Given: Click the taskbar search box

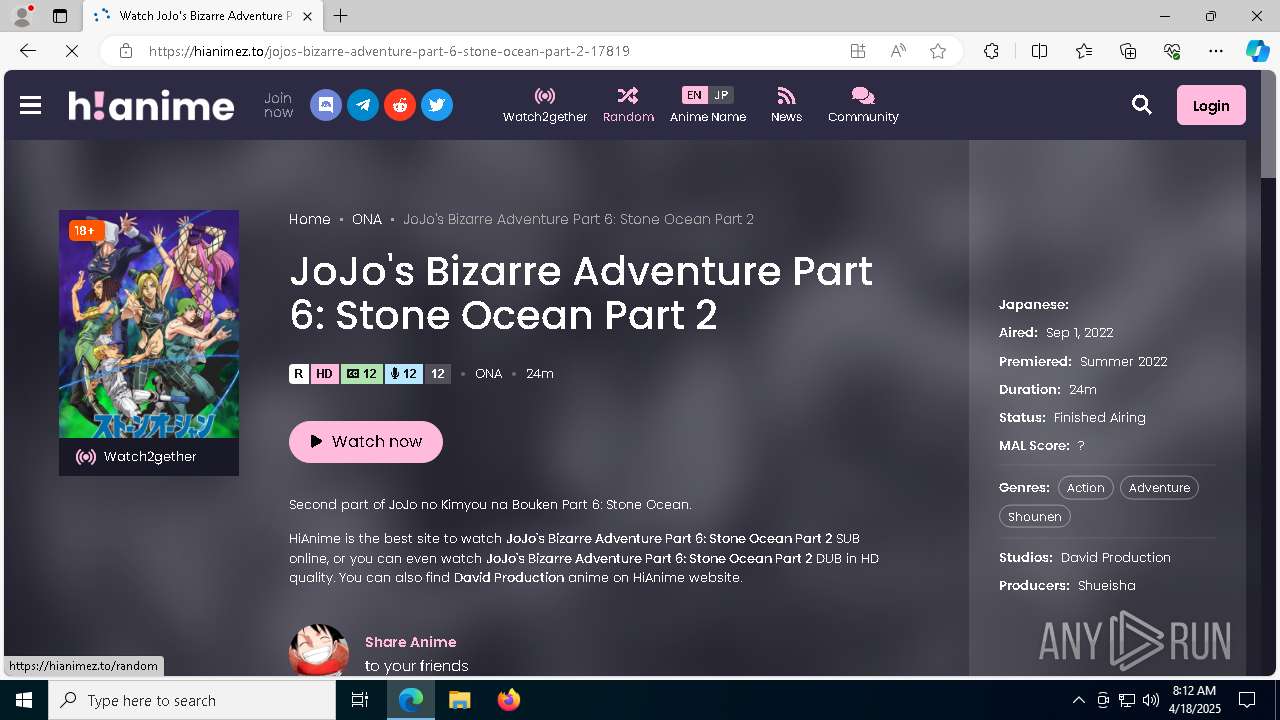Looking at the screenshot, I should tap(192, 700).
